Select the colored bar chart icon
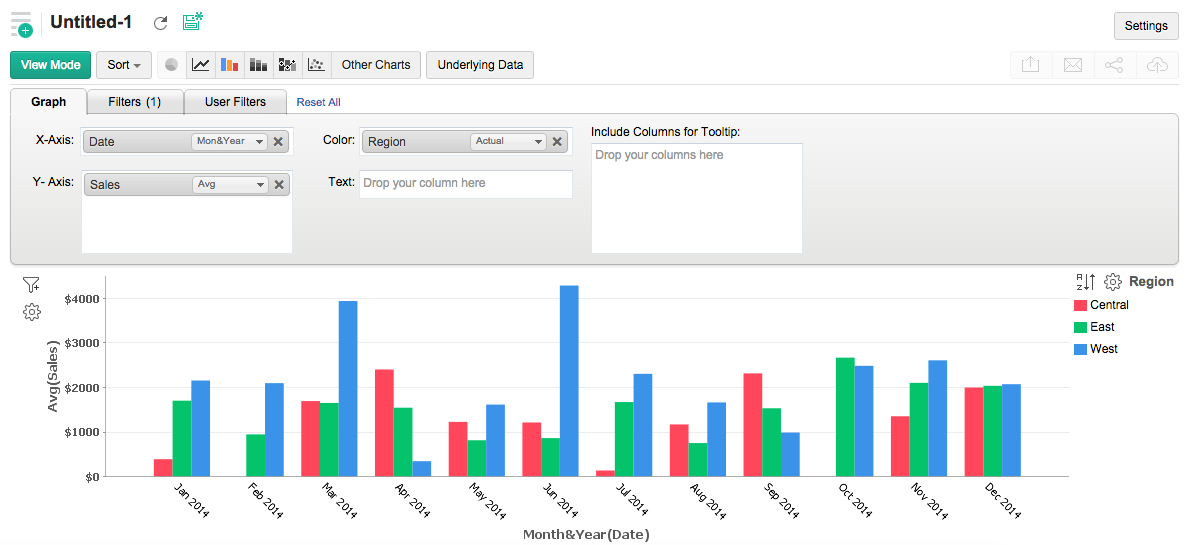 click(x=230, y=65)
